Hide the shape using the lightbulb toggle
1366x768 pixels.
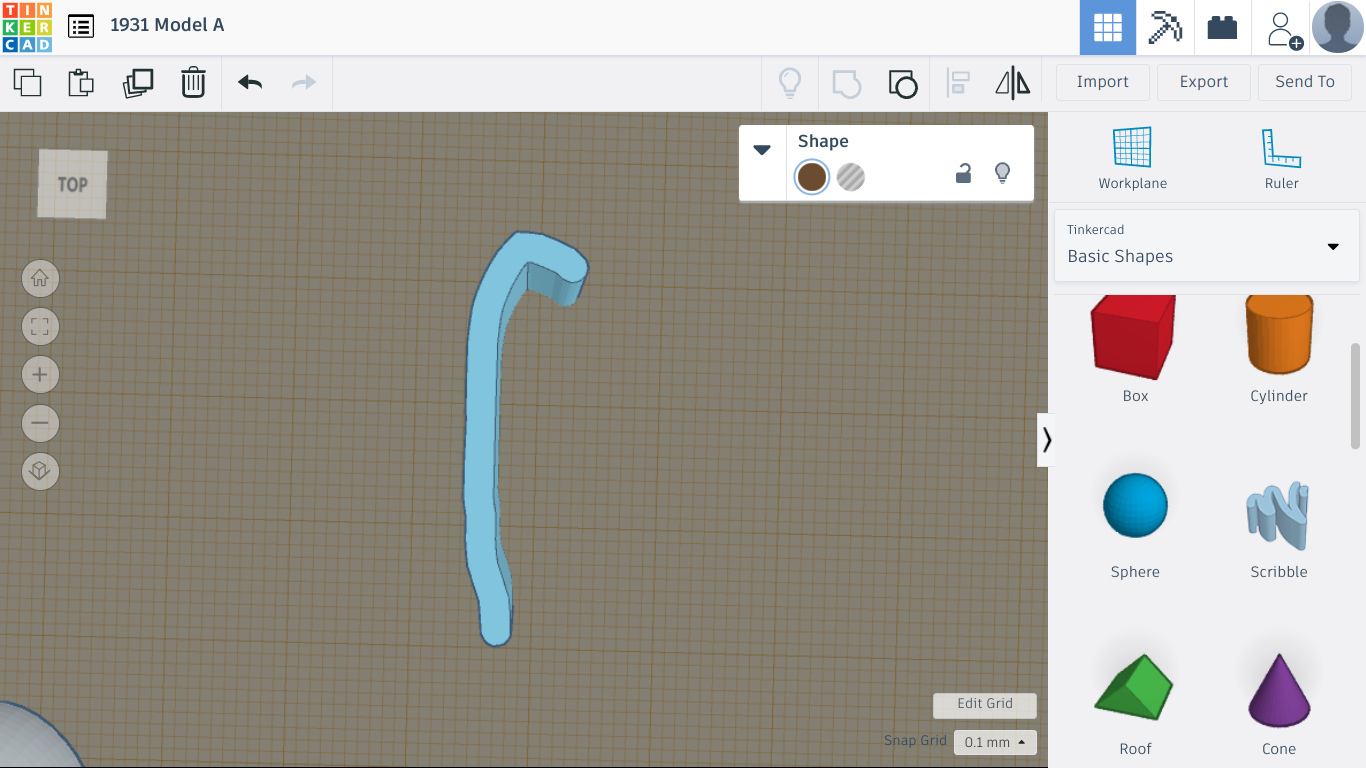point(1003,173)
